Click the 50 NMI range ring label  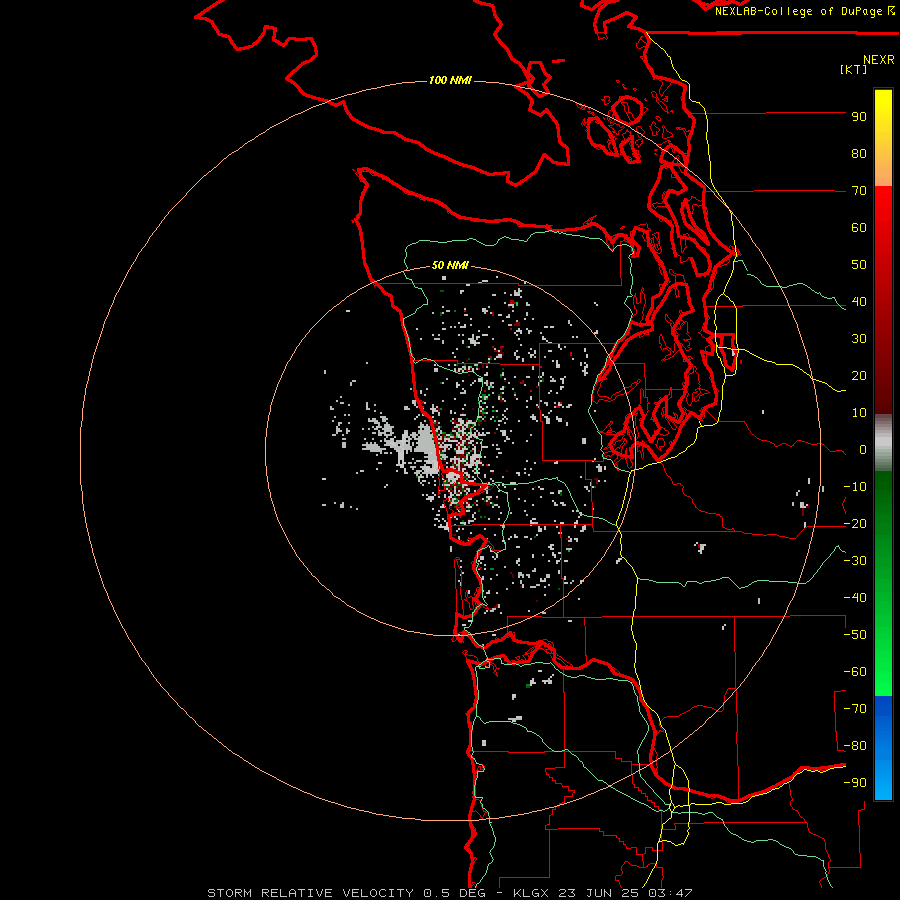[x=450, y=265]
